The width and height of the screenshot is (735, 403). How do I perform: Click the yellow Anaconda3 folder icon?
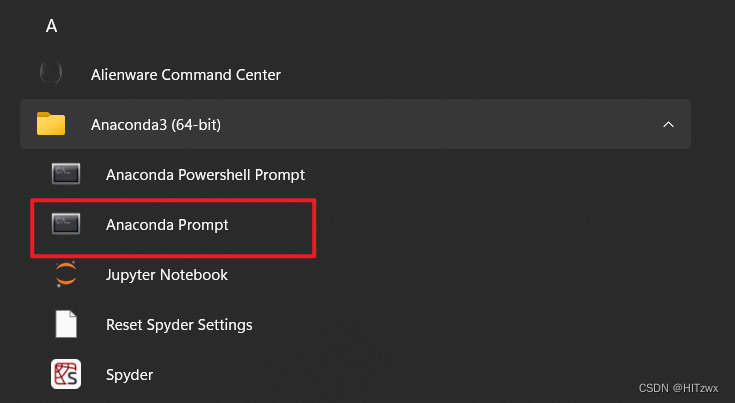51,124
